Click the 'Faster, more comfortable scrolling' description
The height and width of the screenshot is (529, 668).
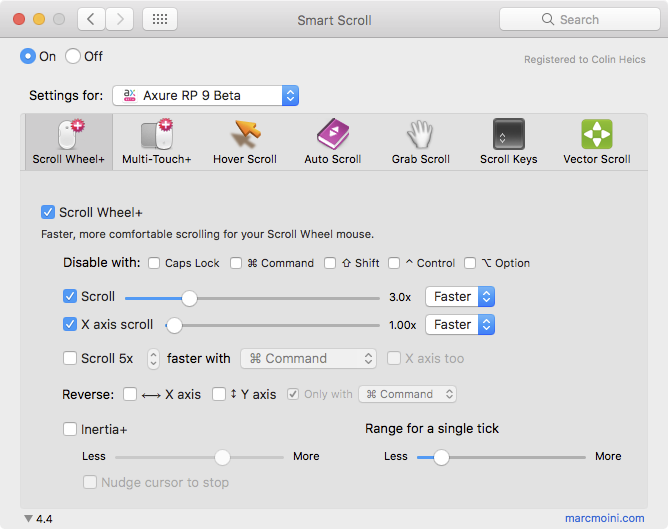(207, 234)
